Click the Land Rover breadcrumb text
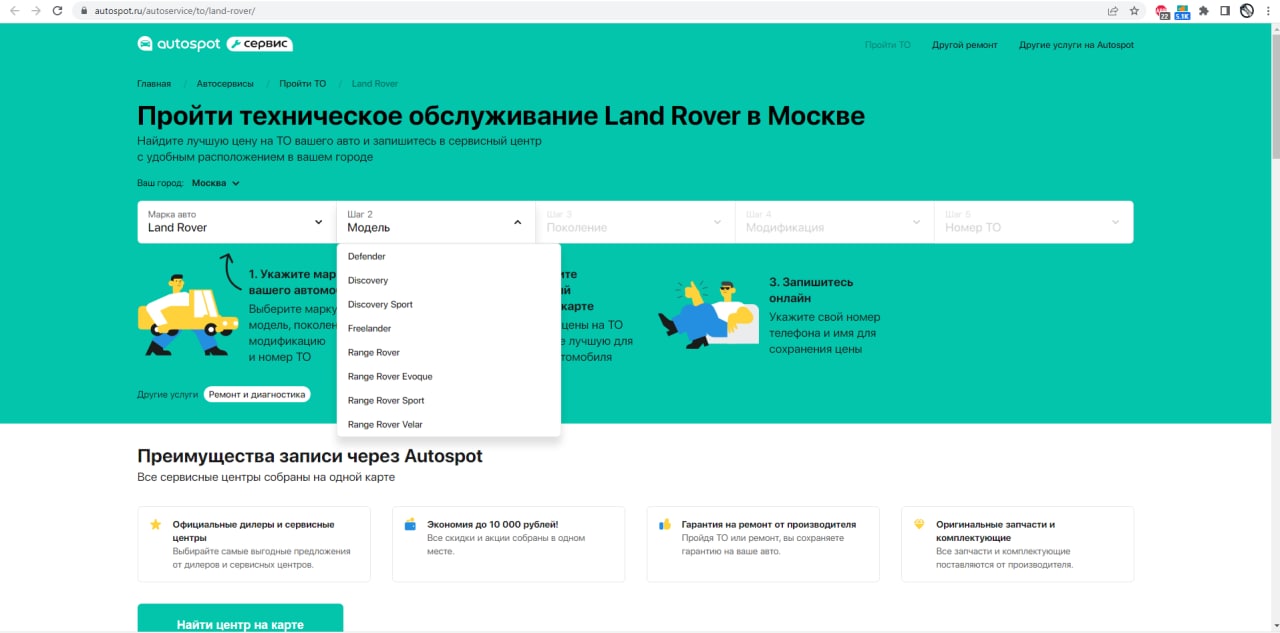 point(375,83)
